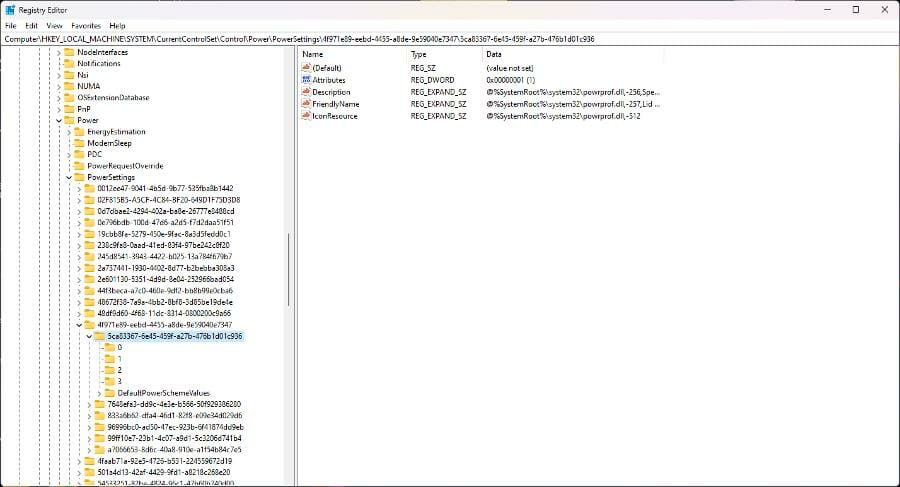
Task: Collapse the selected 5ca83367-6e45-459f key
Action: coord(89,336)
